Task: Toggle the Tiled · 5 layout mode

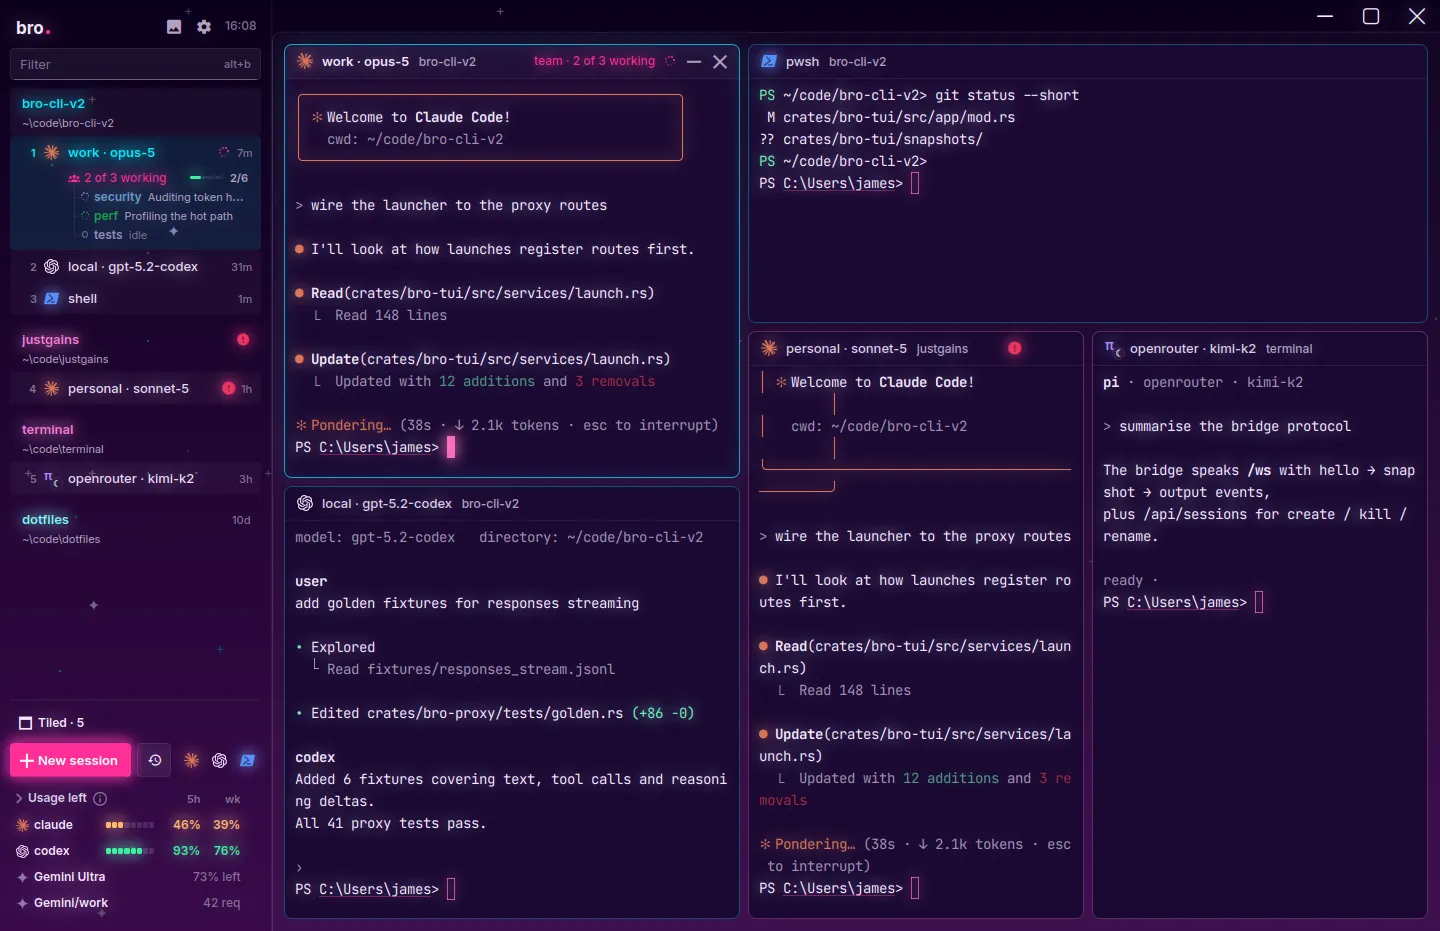Action: (x=52, y=723)
